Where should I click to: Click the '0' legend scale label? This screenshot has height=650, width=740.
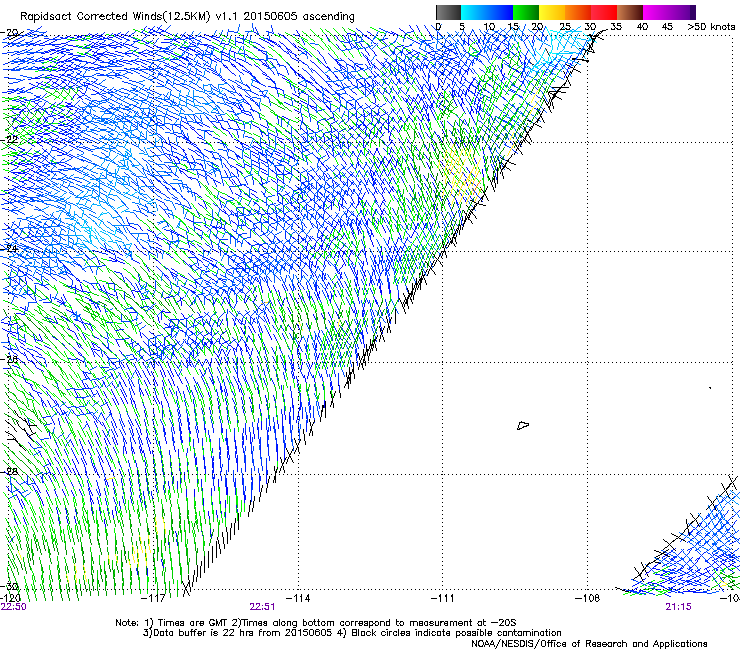point(438,27)
